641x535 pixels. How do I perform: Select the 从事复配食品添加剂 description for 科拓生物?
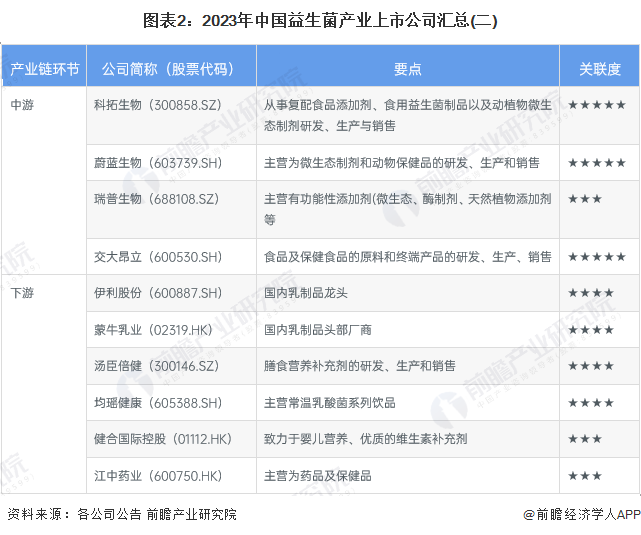point(408,115)
